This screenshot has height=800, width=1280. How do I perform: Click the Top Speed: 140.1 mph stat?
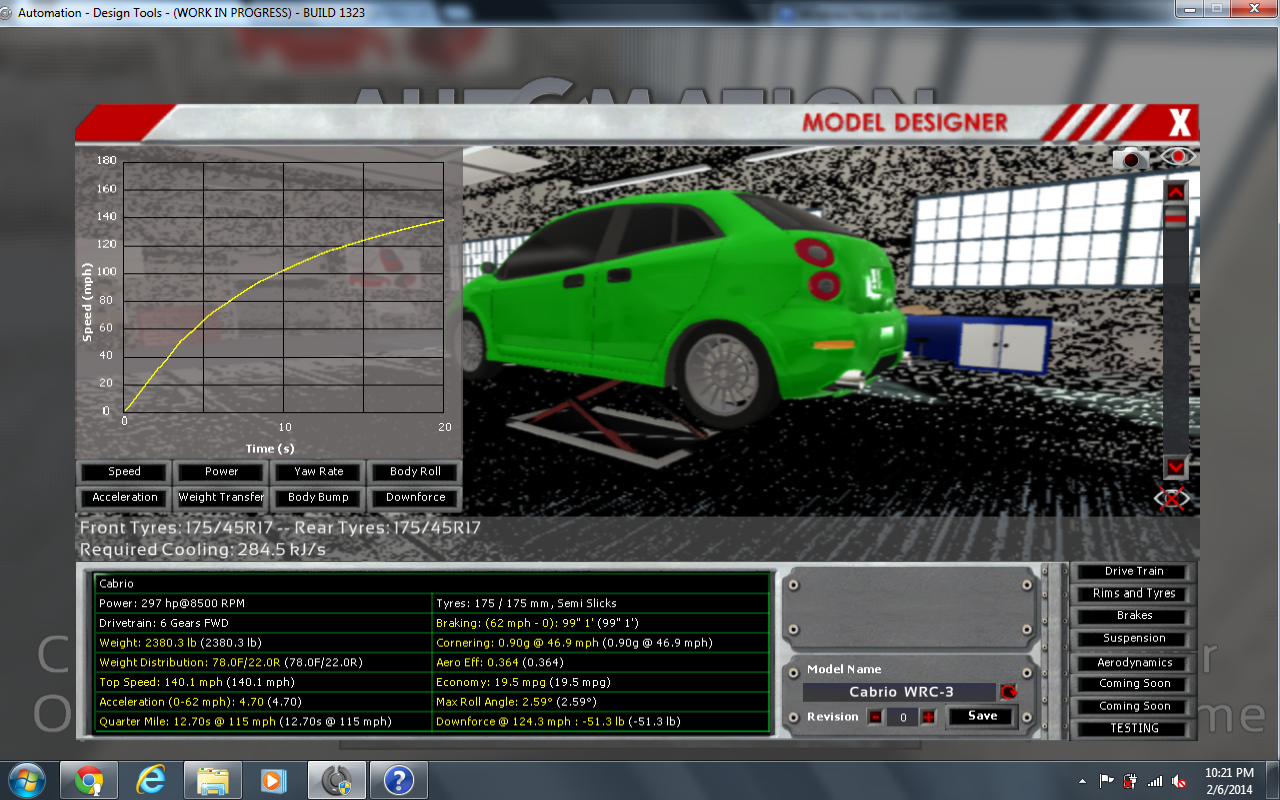click(263, 682)
